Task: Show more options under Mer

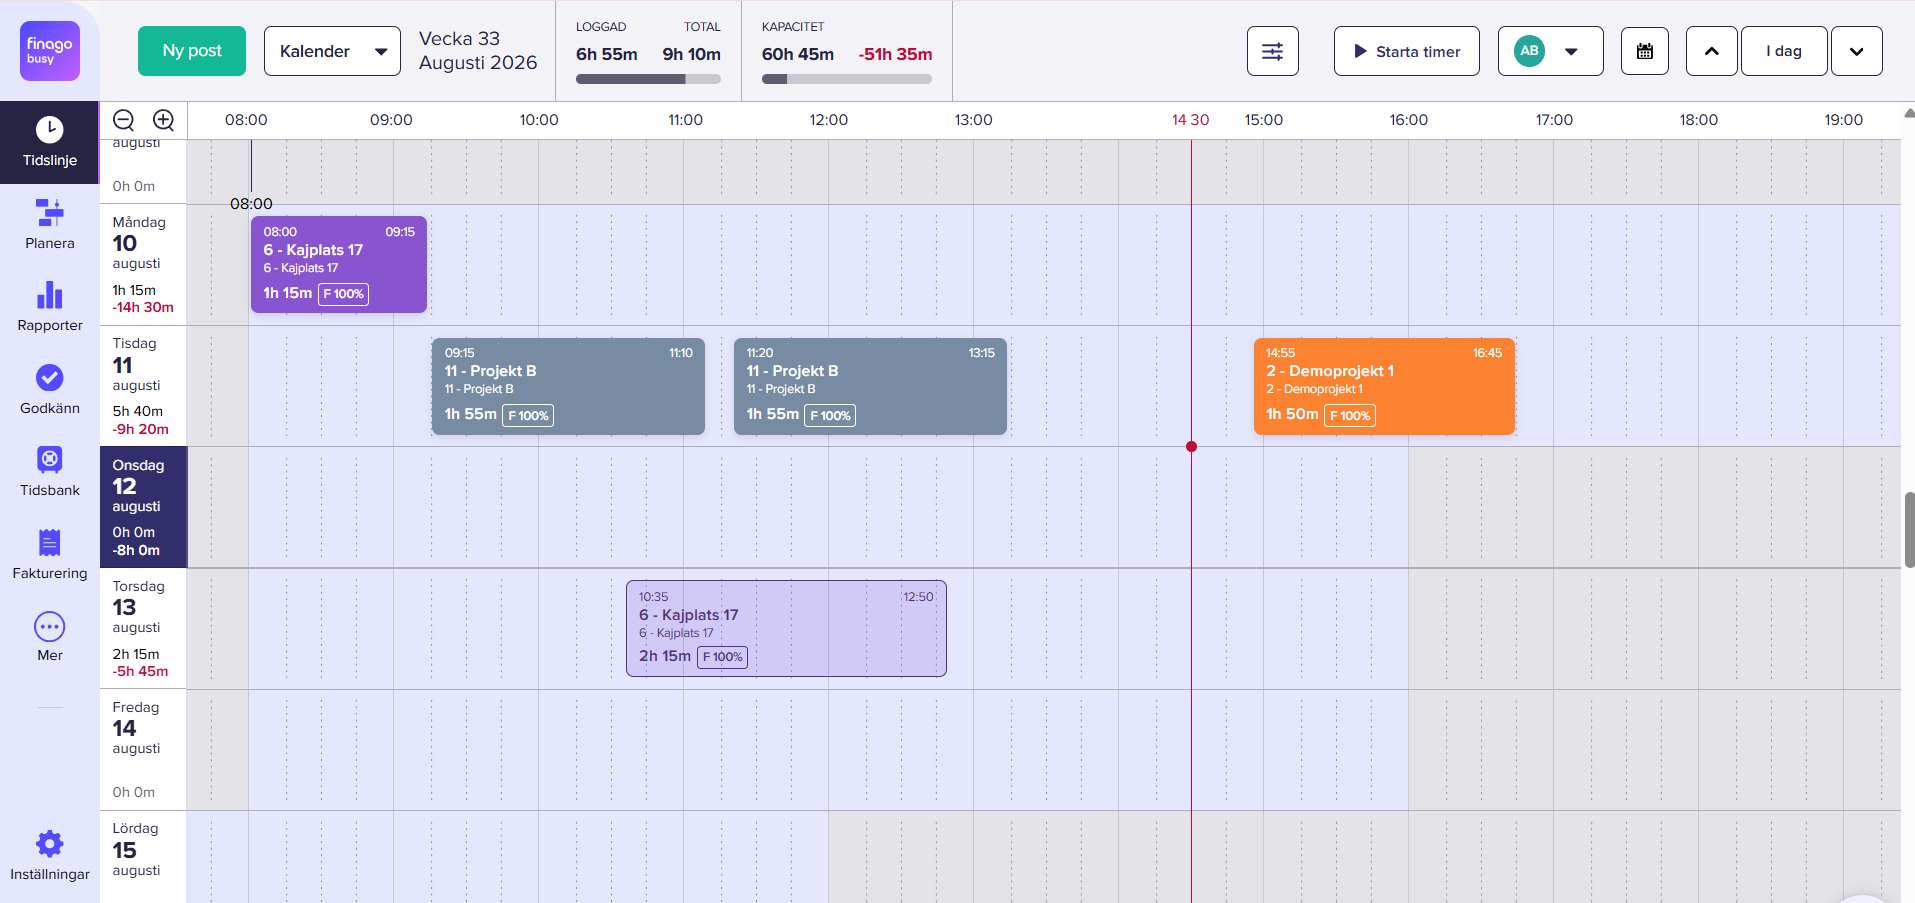Action: (50, 636)
